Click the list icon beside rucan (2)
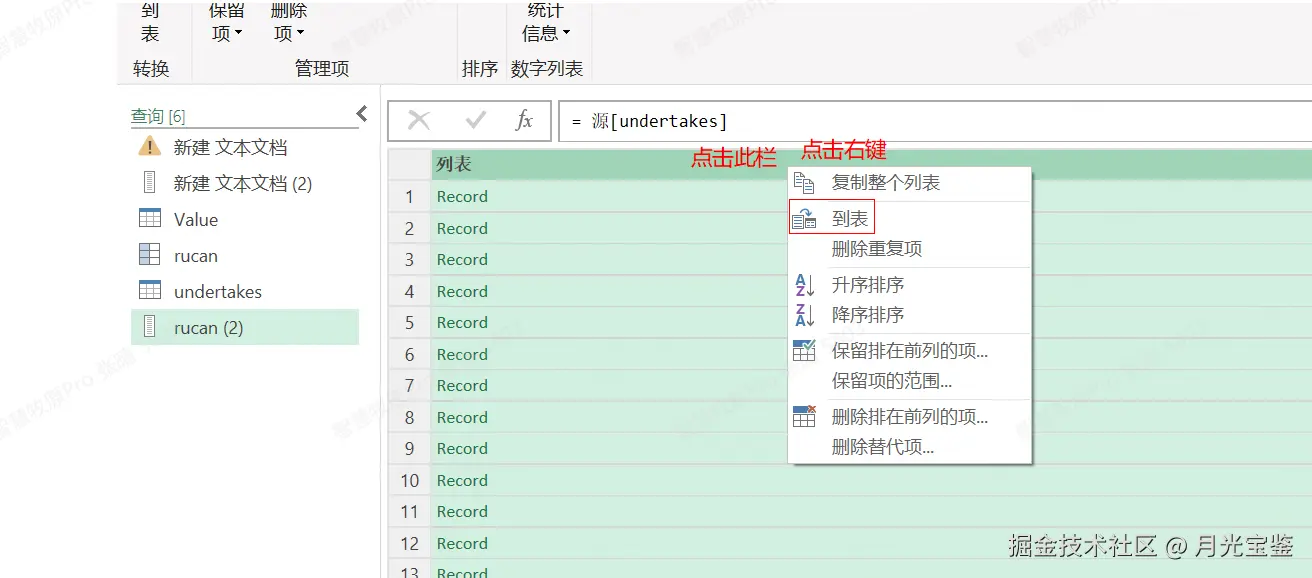The image size is (1312, 578). (149, 327)
